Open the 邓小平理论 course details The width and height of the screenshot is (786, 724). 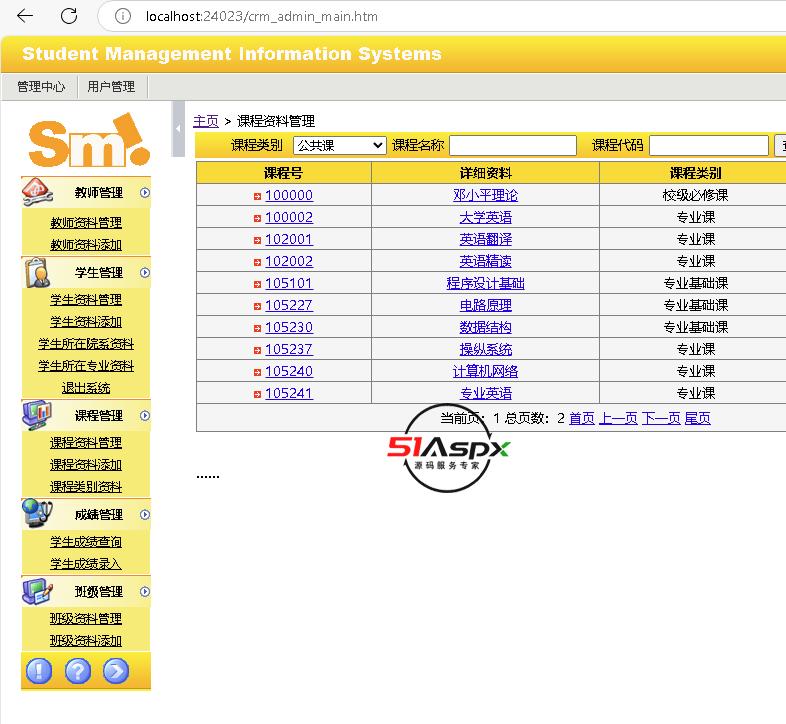coord(485,195)
